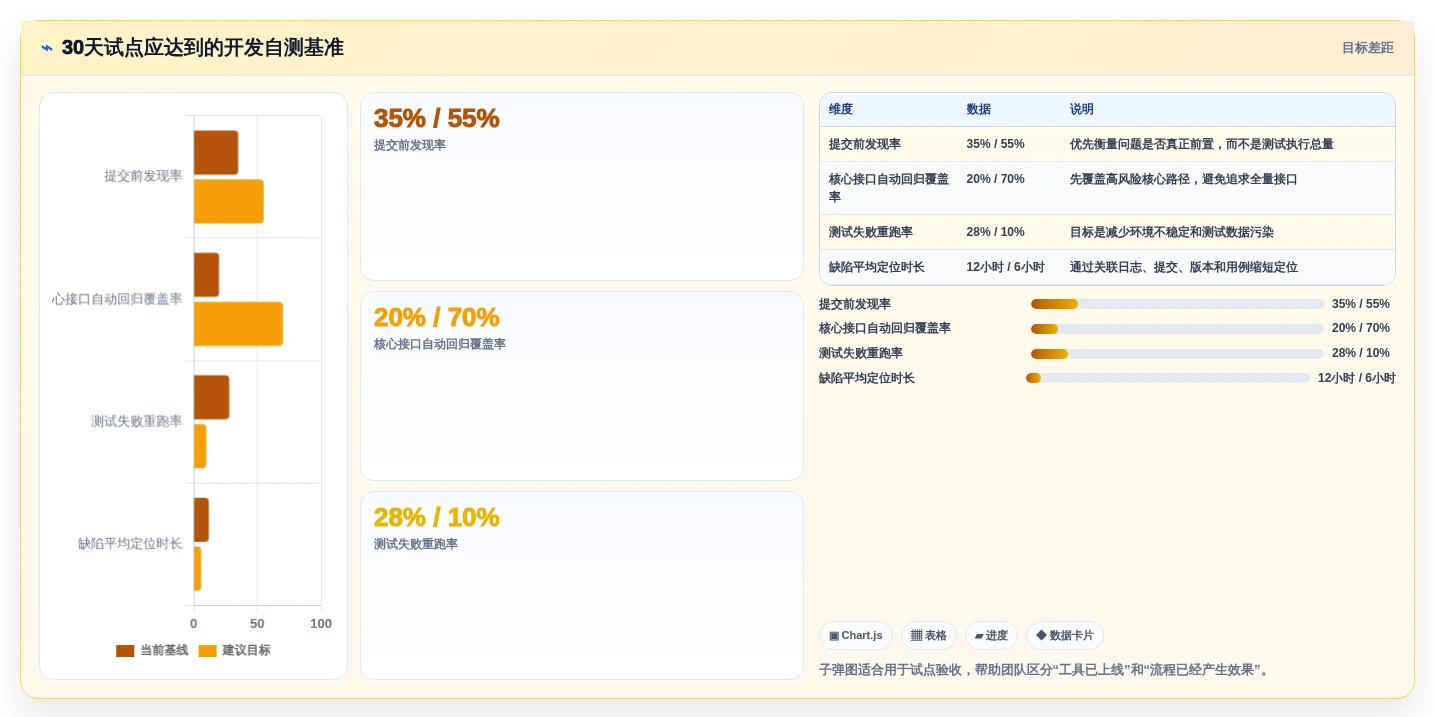This screenshot has width=1435, height=717.
Task: Open the 28% / 10% data card
Action: 582,585
